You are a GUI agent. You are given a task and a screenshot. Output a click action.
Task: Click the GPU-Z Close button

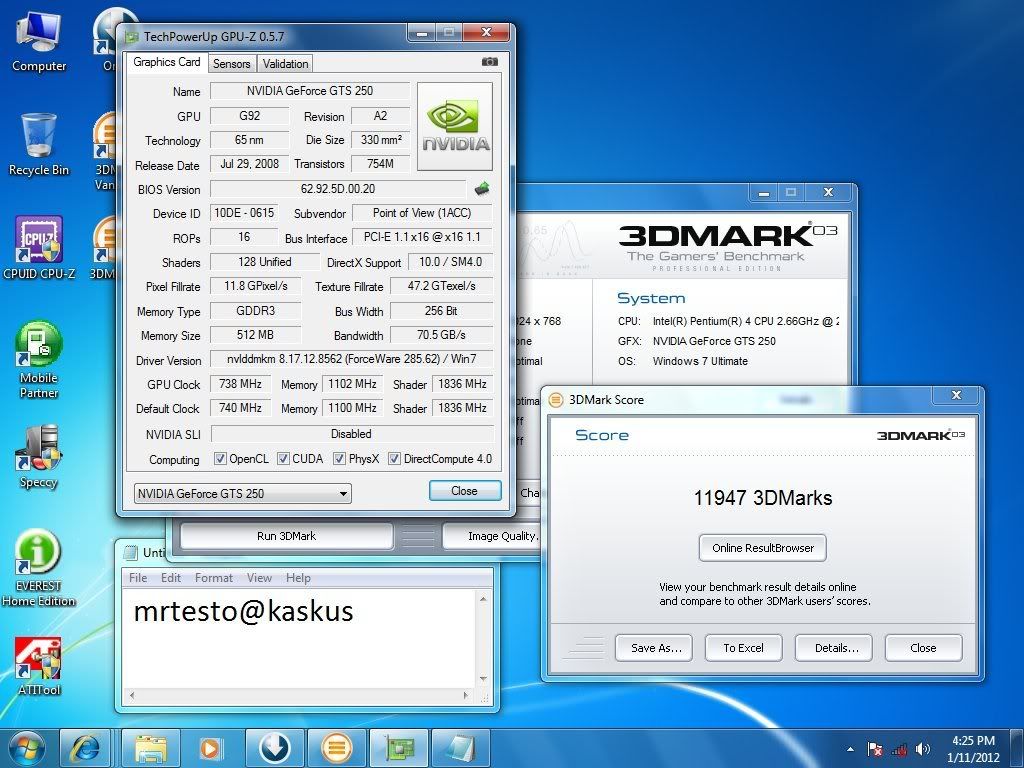465,491
